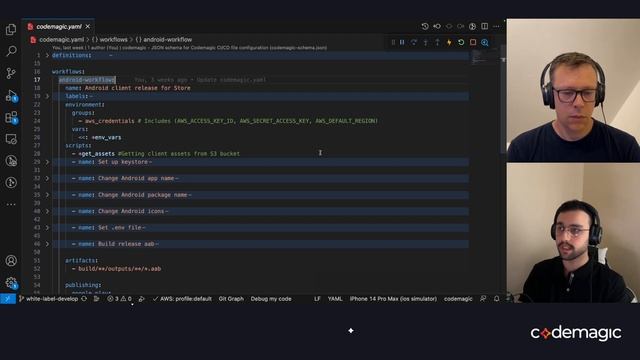Expand the folded definitions section

point(47,55)
